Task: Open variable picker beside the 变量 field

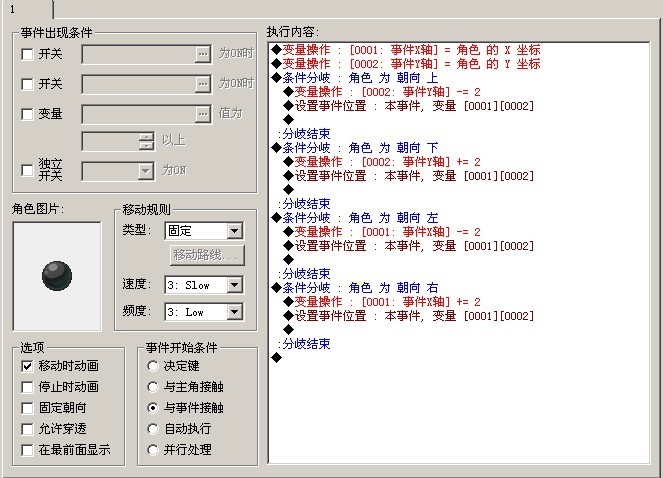Action: point(203,114)
